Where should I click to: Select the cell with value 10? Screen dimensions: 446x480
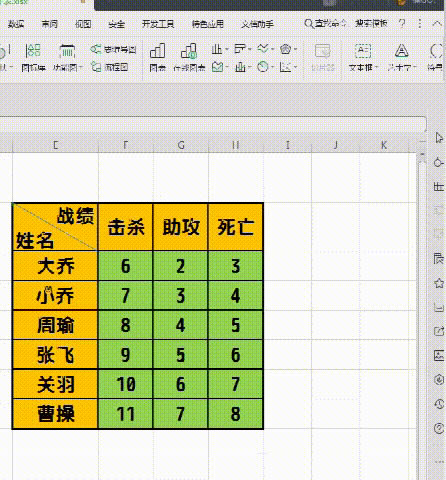pyautogui.click(x=126, y=384)
